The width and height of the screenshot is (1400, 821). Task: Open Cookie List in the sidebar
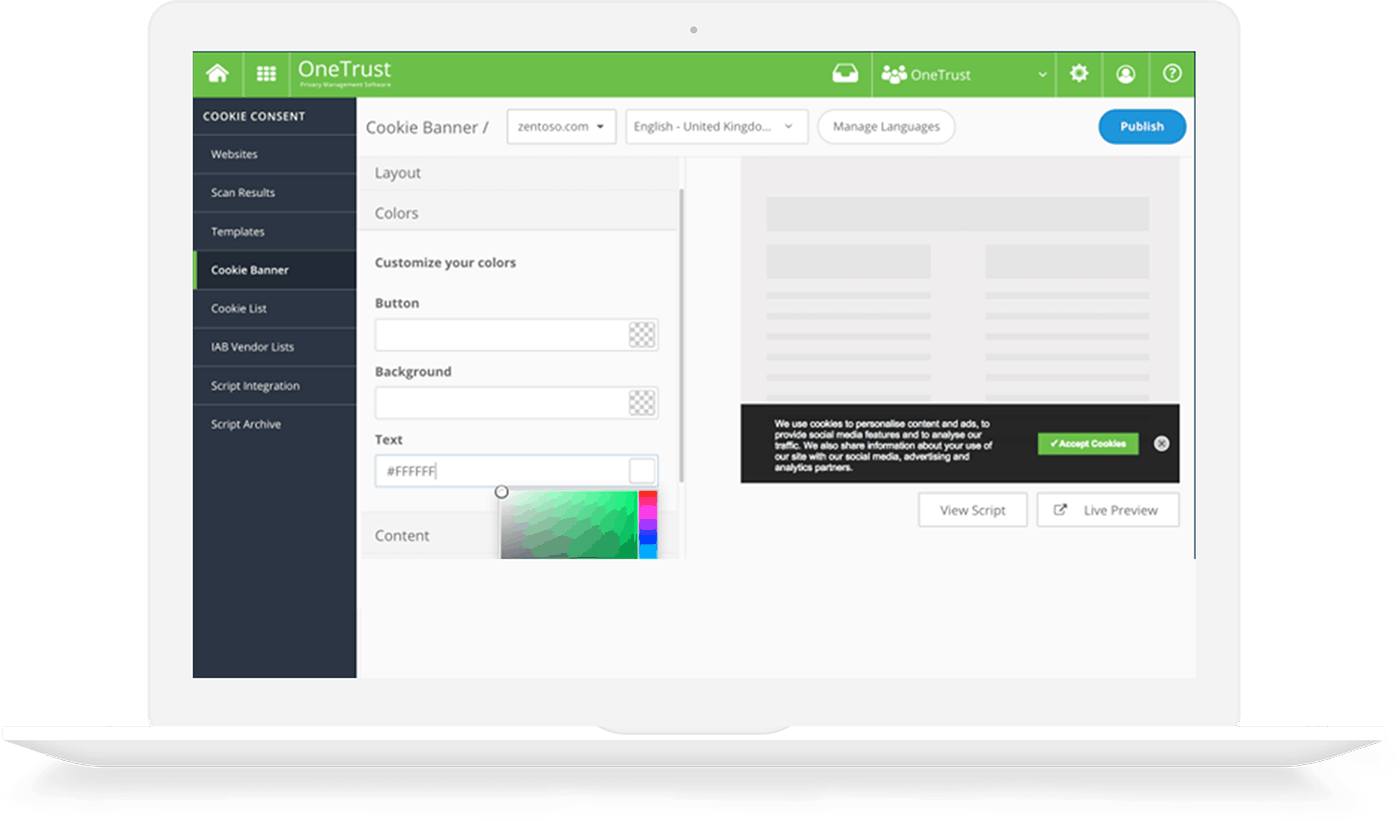pos(274,308)
